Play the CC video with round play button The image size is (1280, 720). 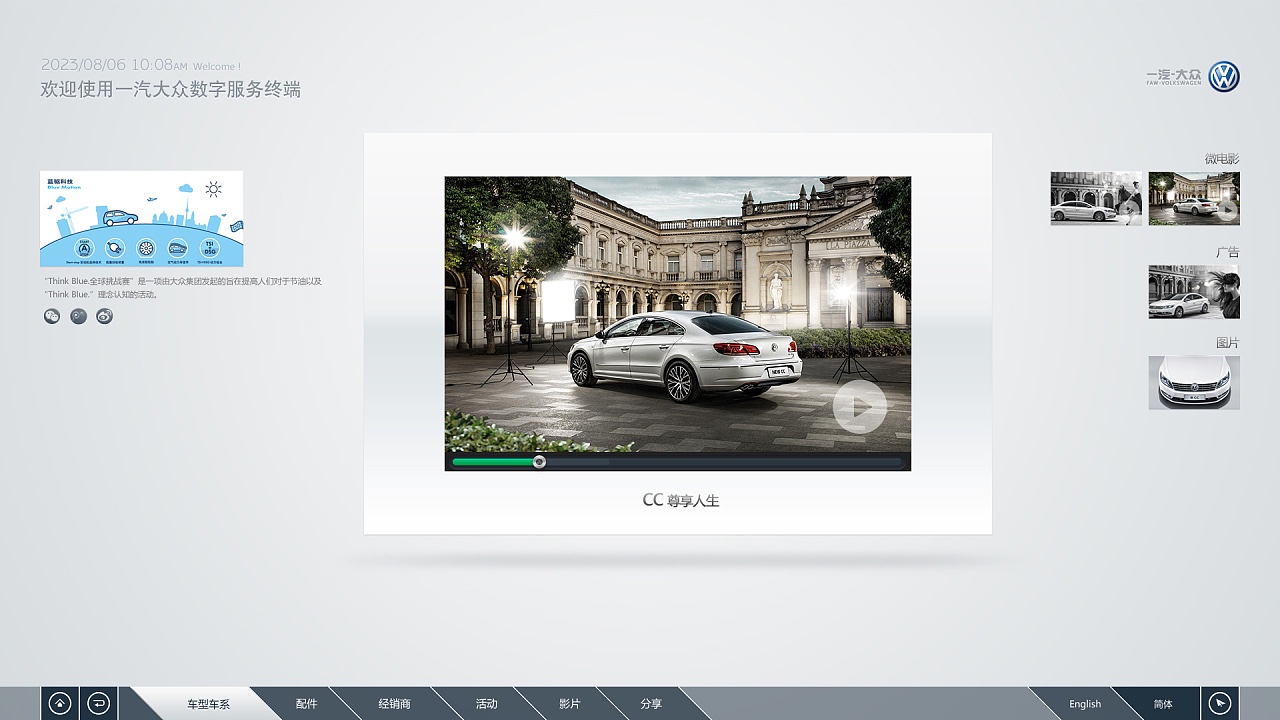point(860,406)
